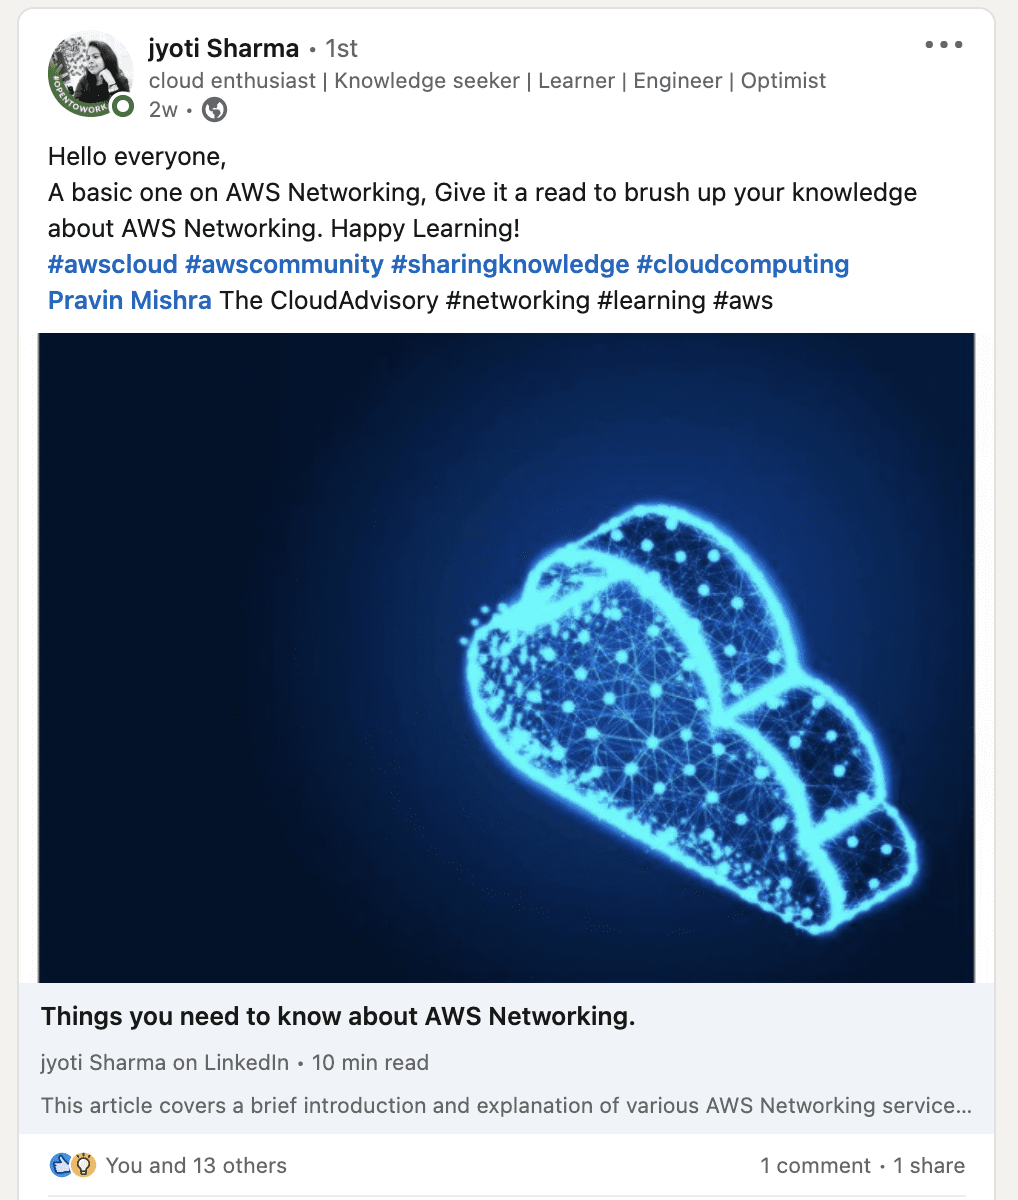Click the article description preview text

click(x=506, y=1106)
